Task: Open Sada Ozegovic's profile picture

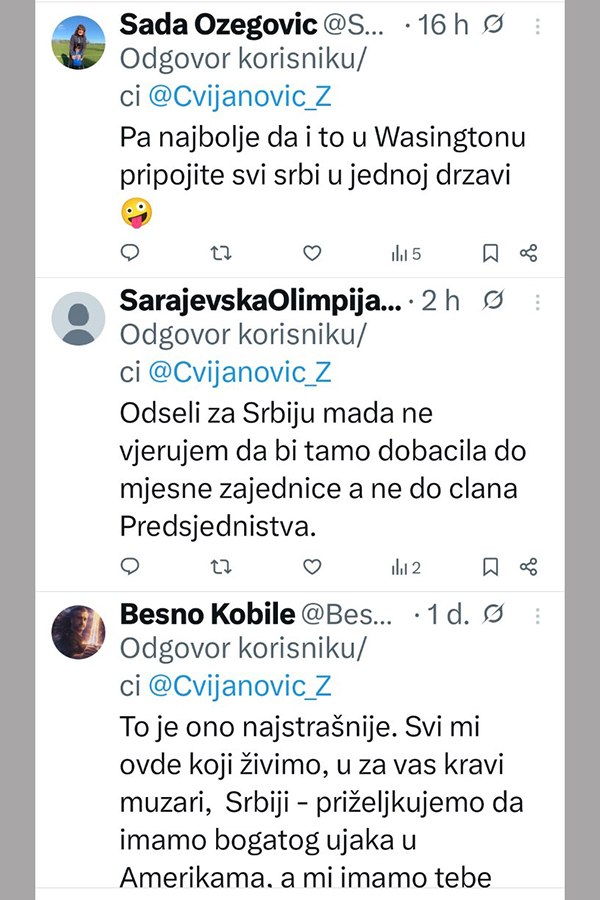Action: point(78,43)
